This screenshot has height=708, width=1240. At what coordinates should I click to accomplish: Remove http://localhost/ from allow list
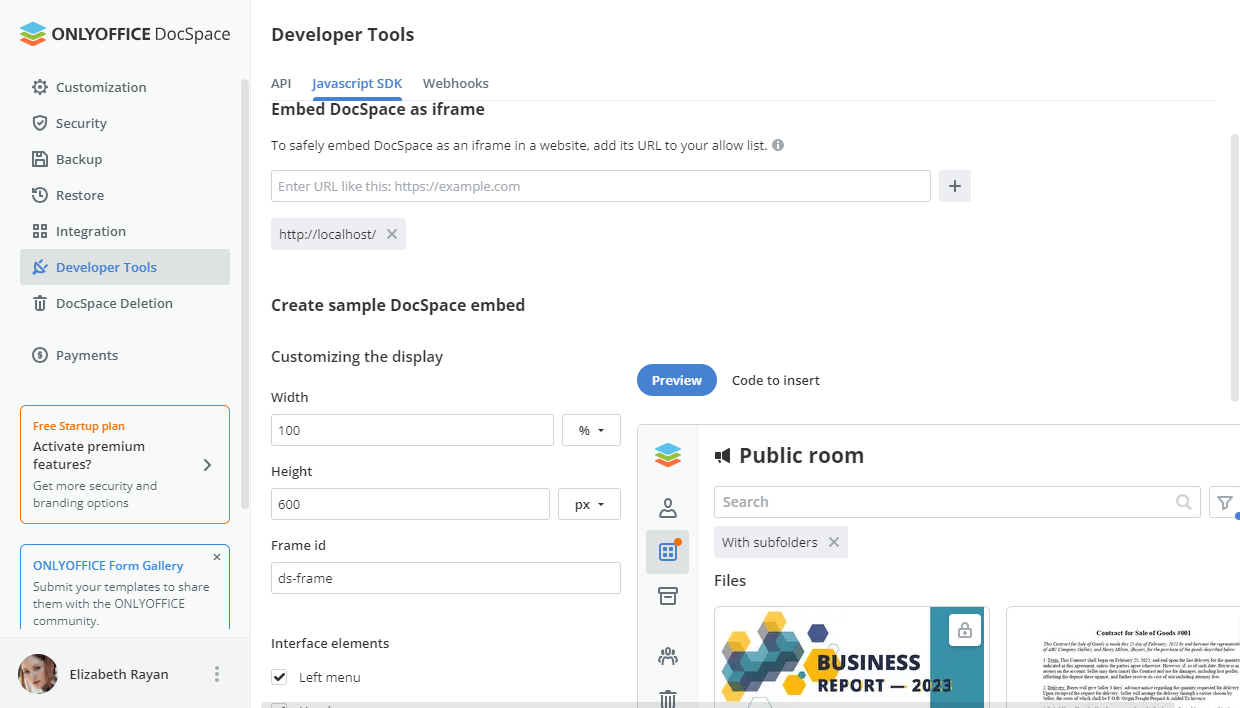click(392, 234)
